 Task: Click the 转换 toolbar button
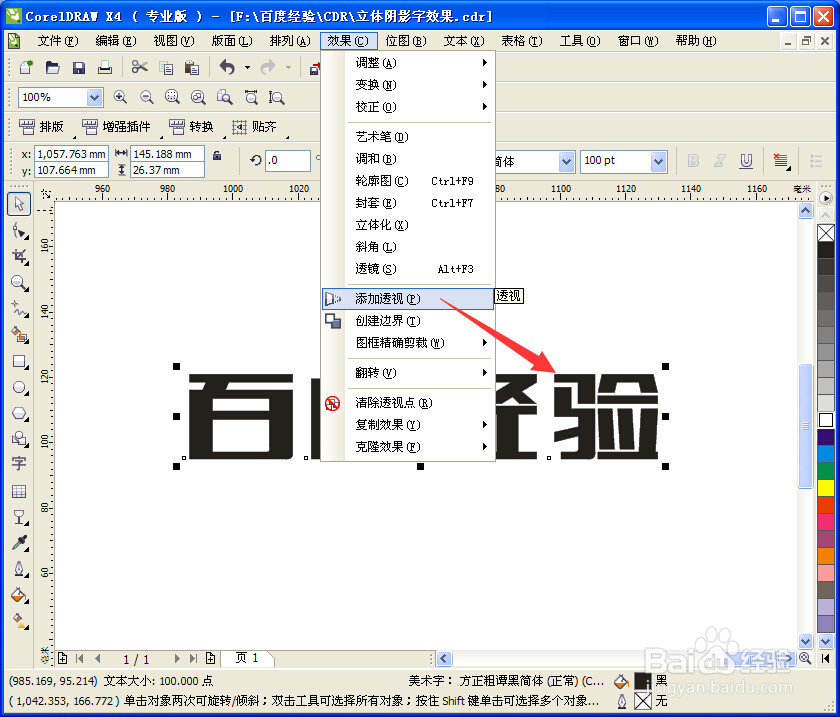(x=192, y=127)
